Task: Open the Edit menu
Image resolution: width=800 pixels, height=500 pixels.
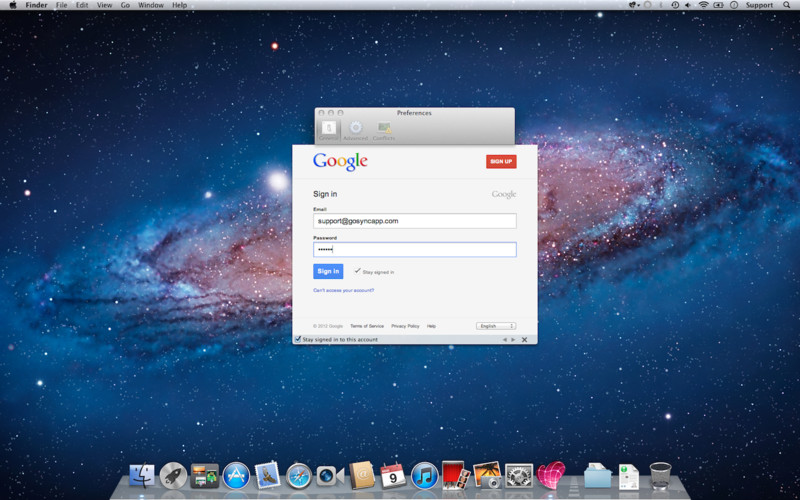Action: point(82,5)
